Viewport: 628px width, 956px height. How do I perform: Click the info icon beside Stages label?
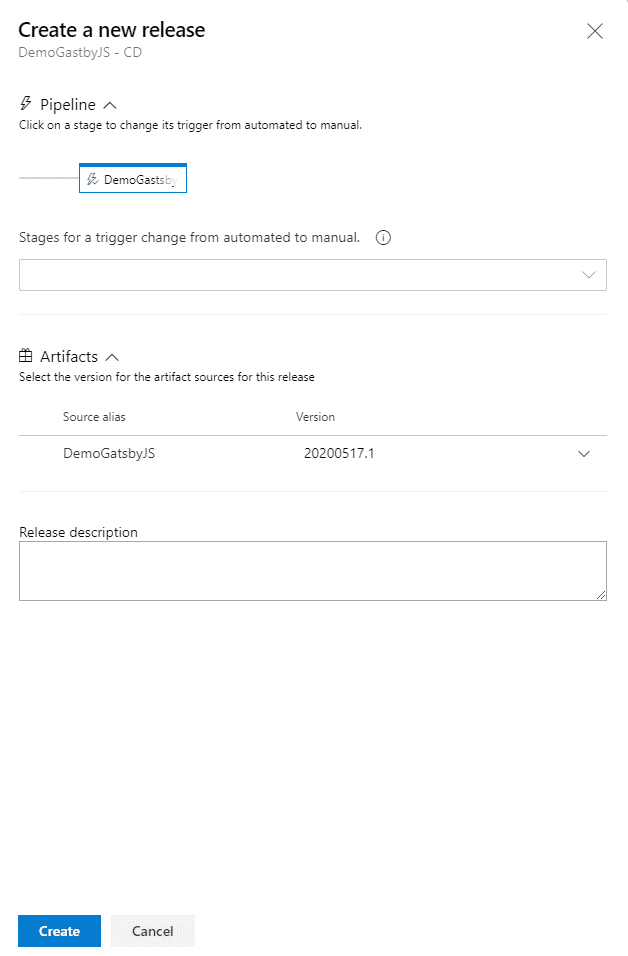tap(383, 238)
